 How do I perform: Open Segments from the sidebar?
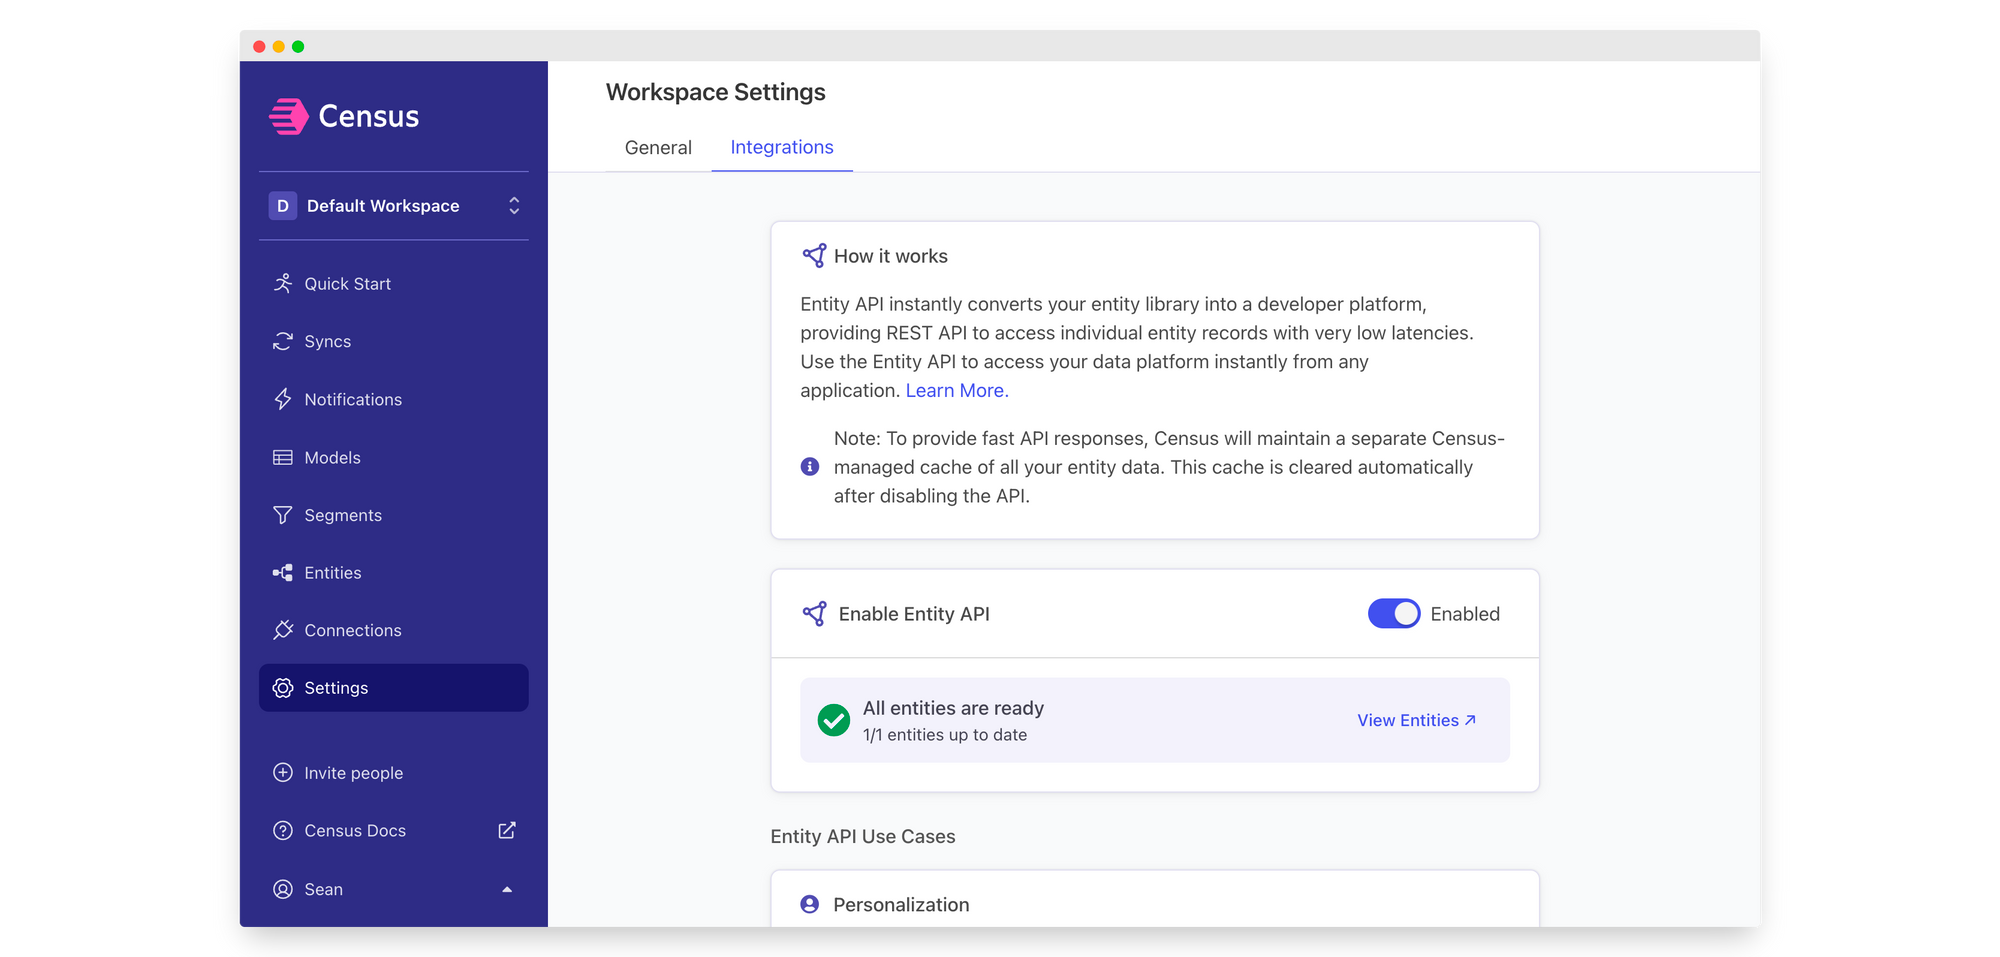pyautogui.click(x=342, y=515)
